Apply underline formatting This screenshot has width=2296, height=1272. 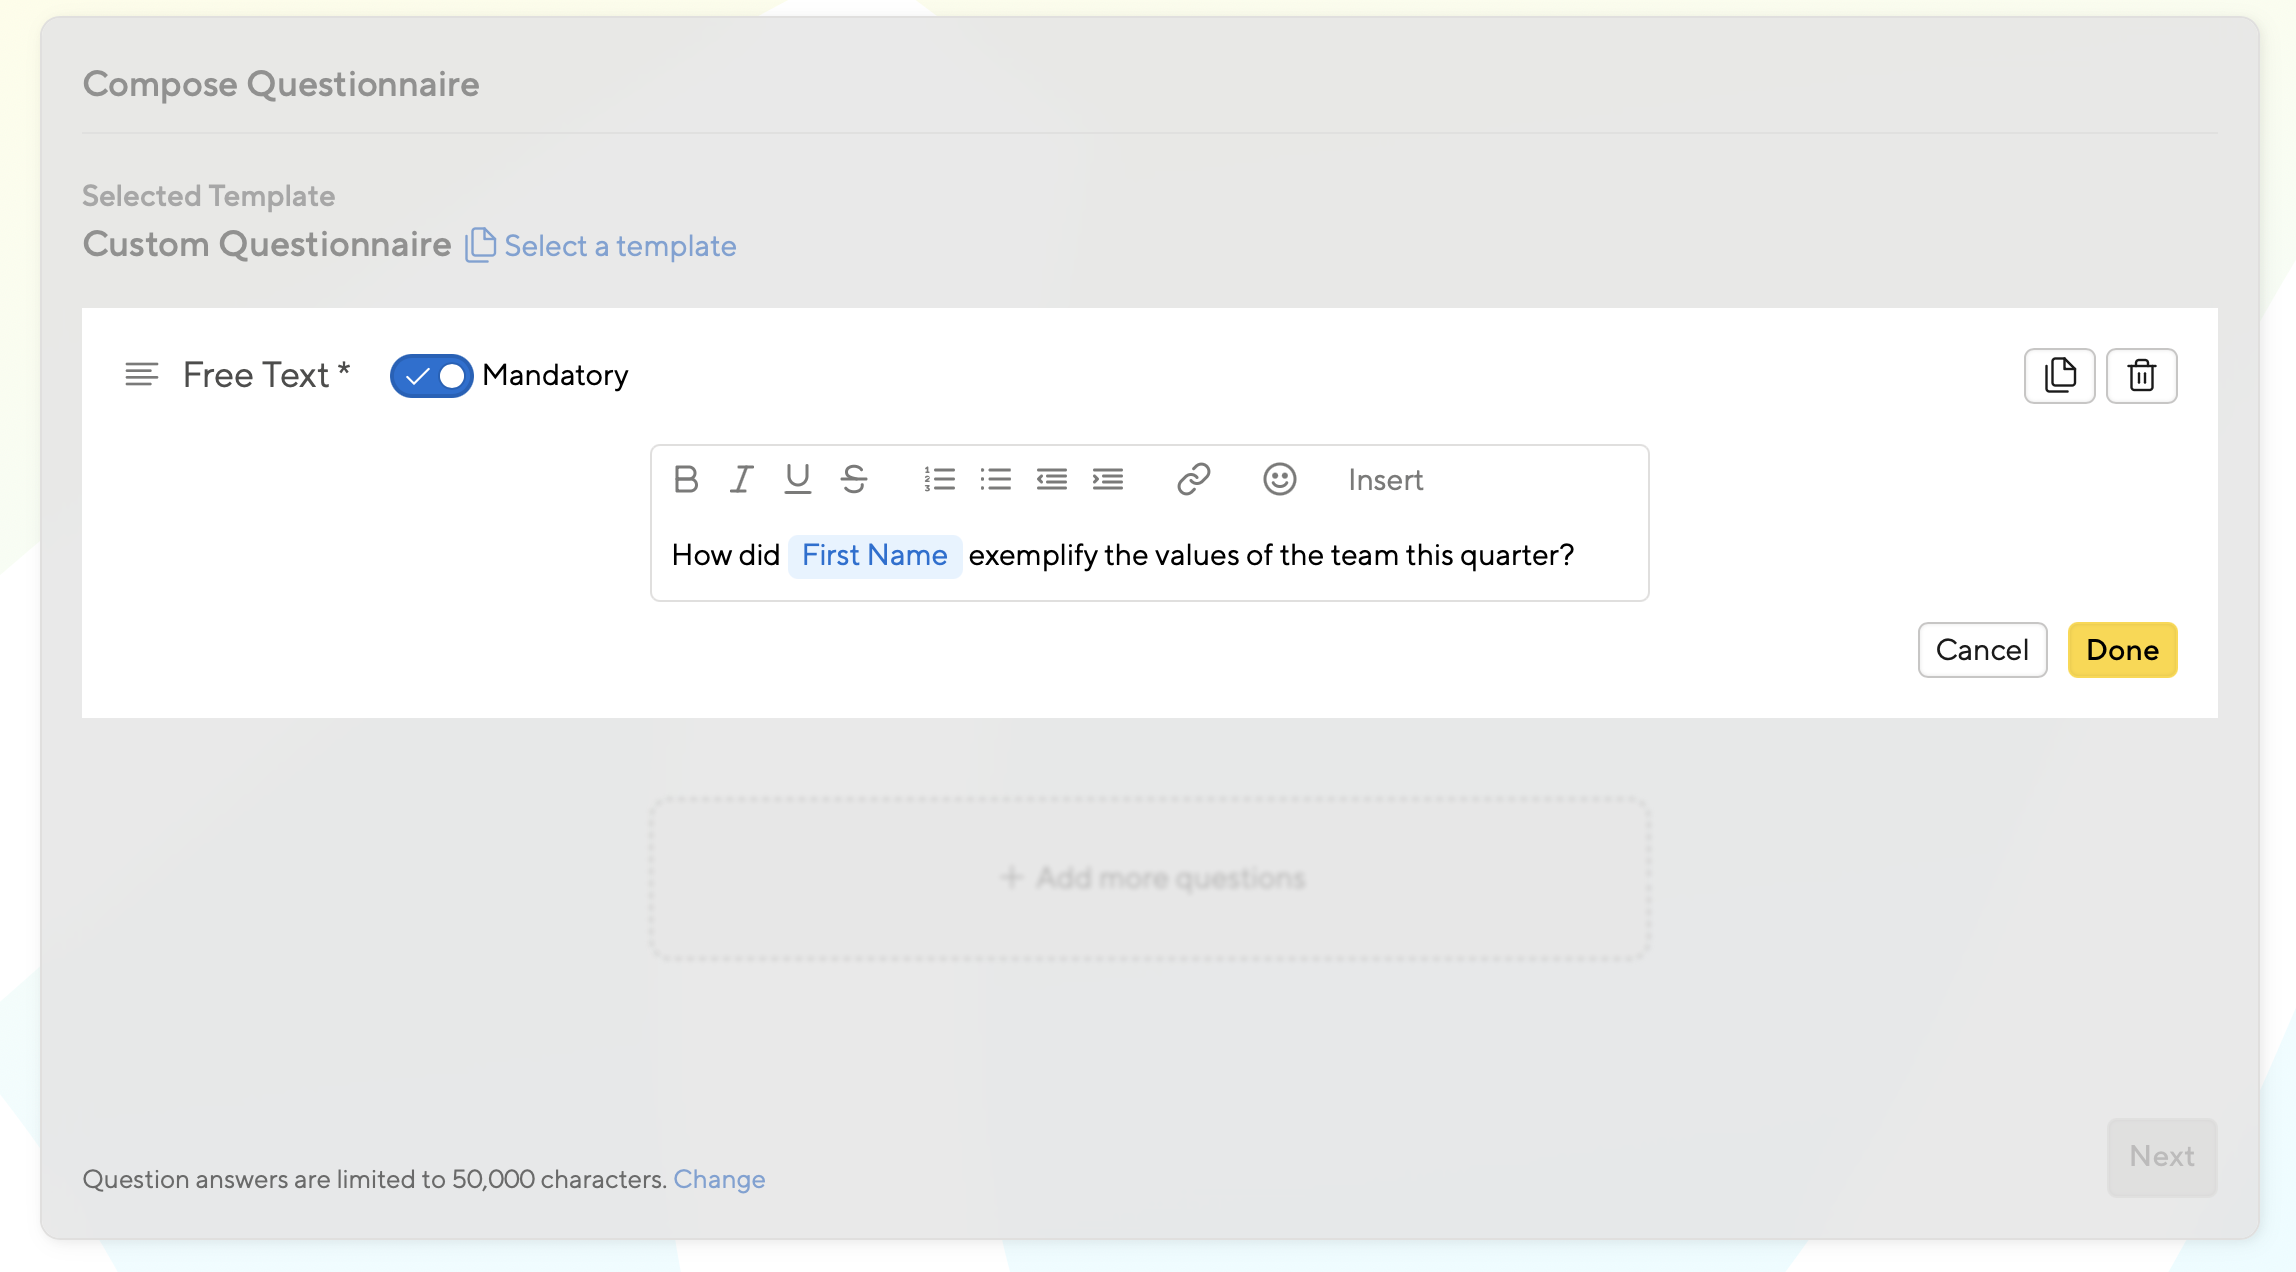(x=797, y=480)
